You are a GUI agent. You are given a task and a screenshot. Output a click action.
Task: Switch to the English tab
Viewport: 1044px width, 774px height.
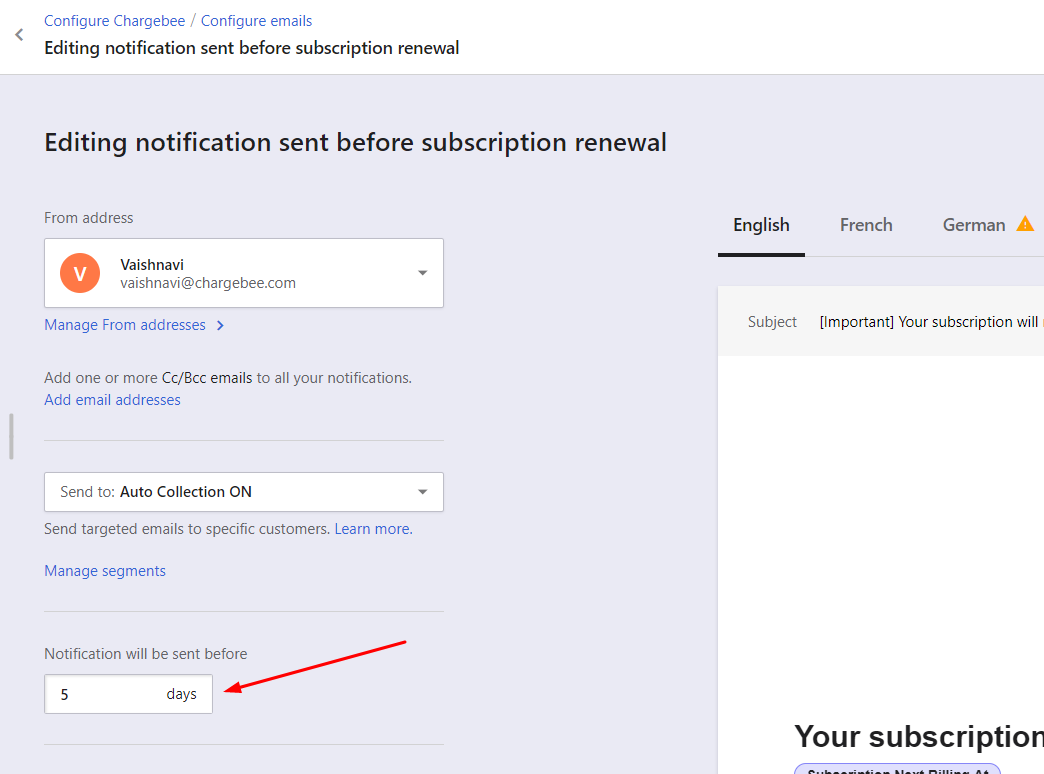[x=761, y=225]
